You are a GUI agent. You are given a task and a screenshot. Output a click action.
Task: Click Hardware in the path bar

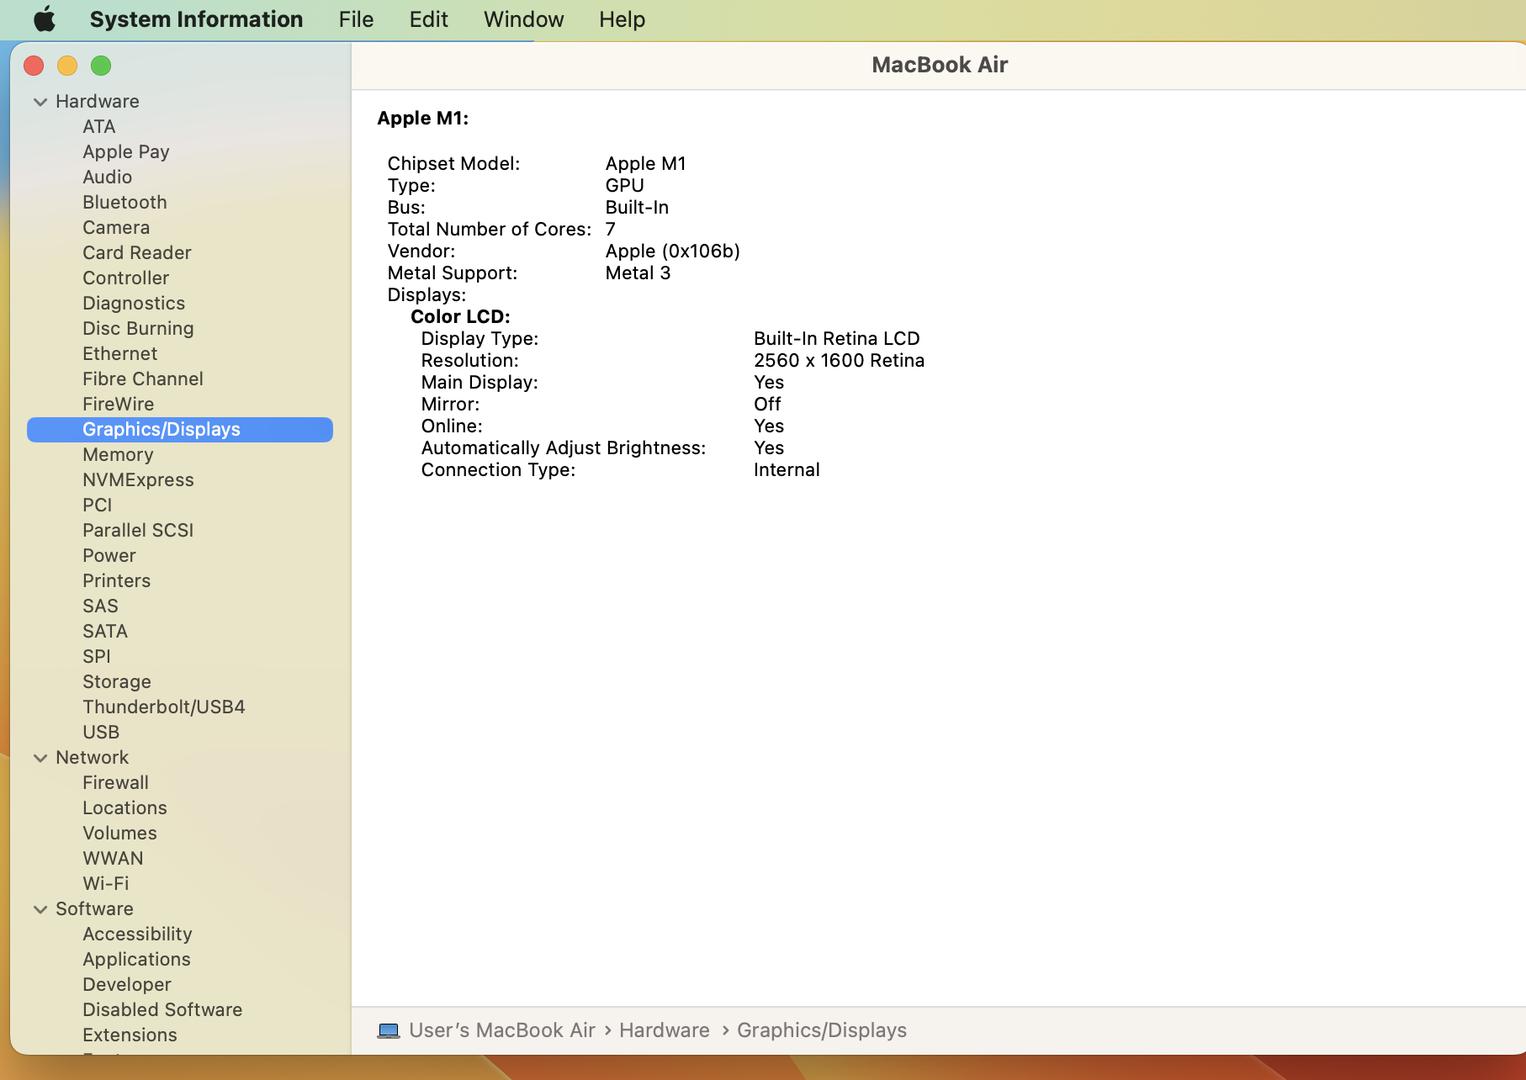pyautogui.click(x=664, y=1030)
